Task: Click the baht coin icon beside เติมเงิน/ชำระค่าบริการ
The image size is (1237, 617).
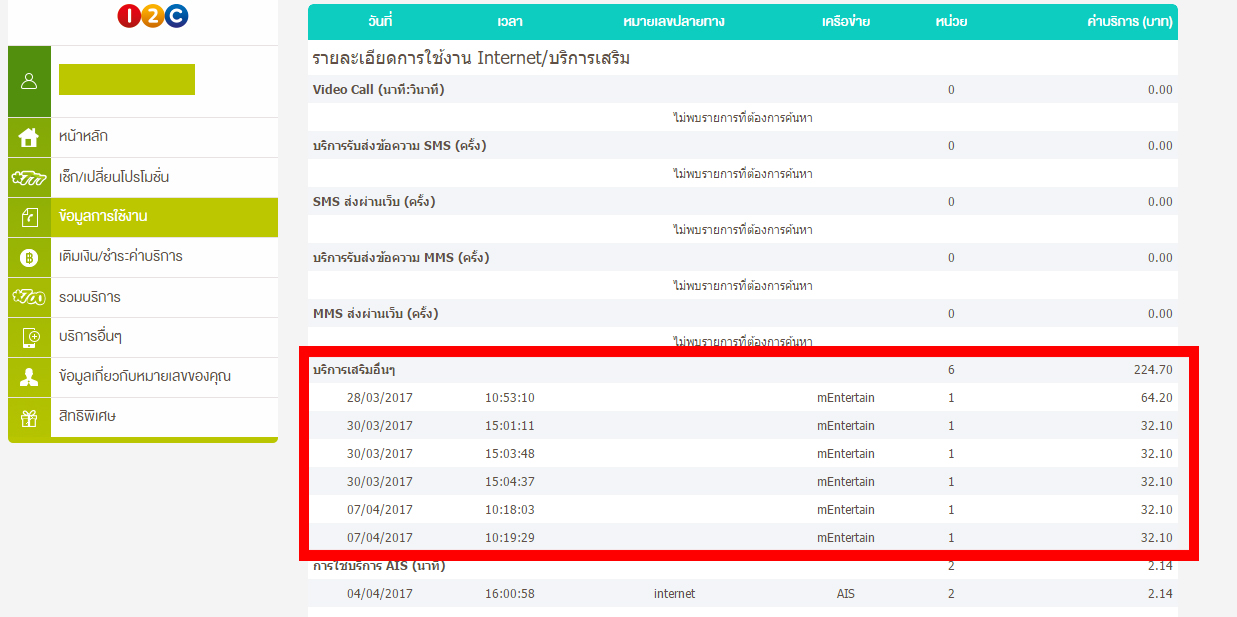Action: [29, 258]
